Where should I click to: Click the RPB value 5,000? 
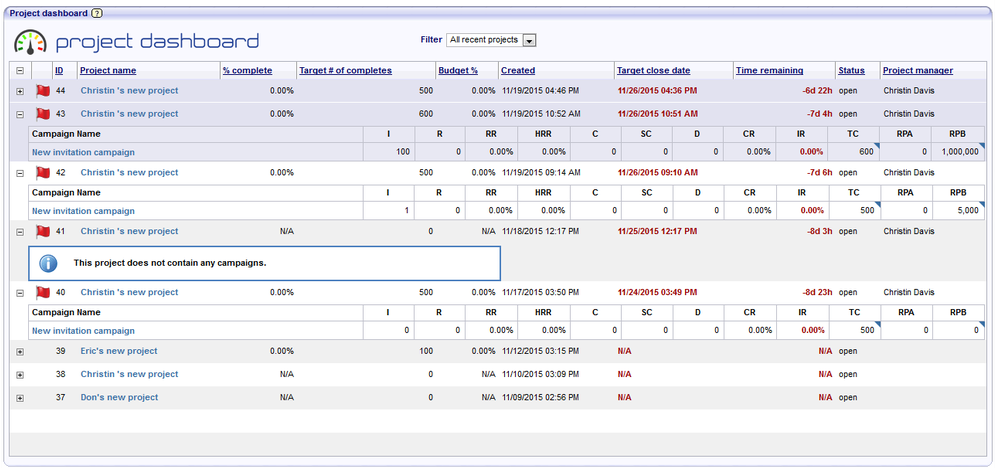click(x=968, y=211)
